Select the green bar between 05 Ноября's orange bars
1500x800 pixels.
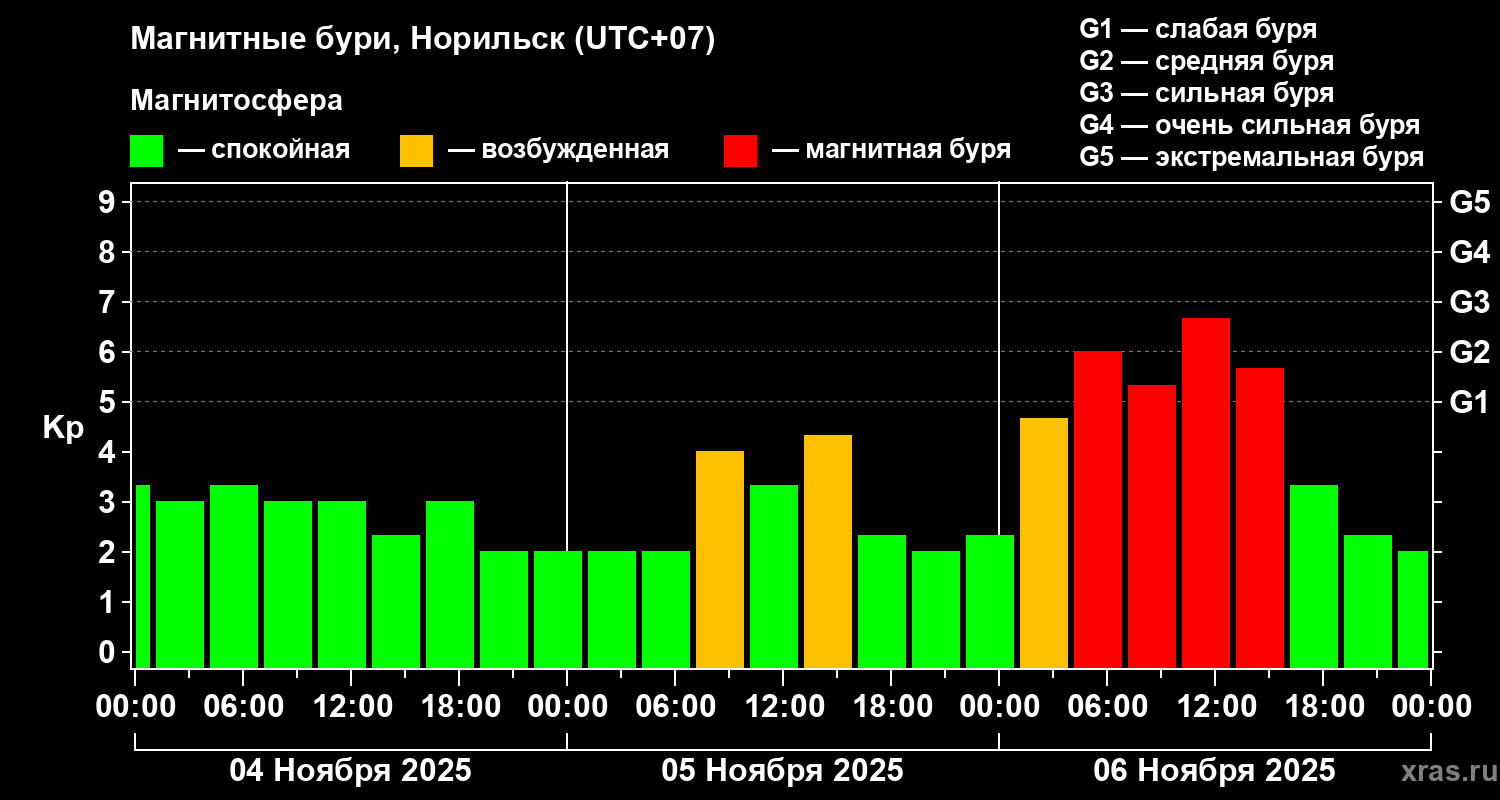click(x=774, y=576)
